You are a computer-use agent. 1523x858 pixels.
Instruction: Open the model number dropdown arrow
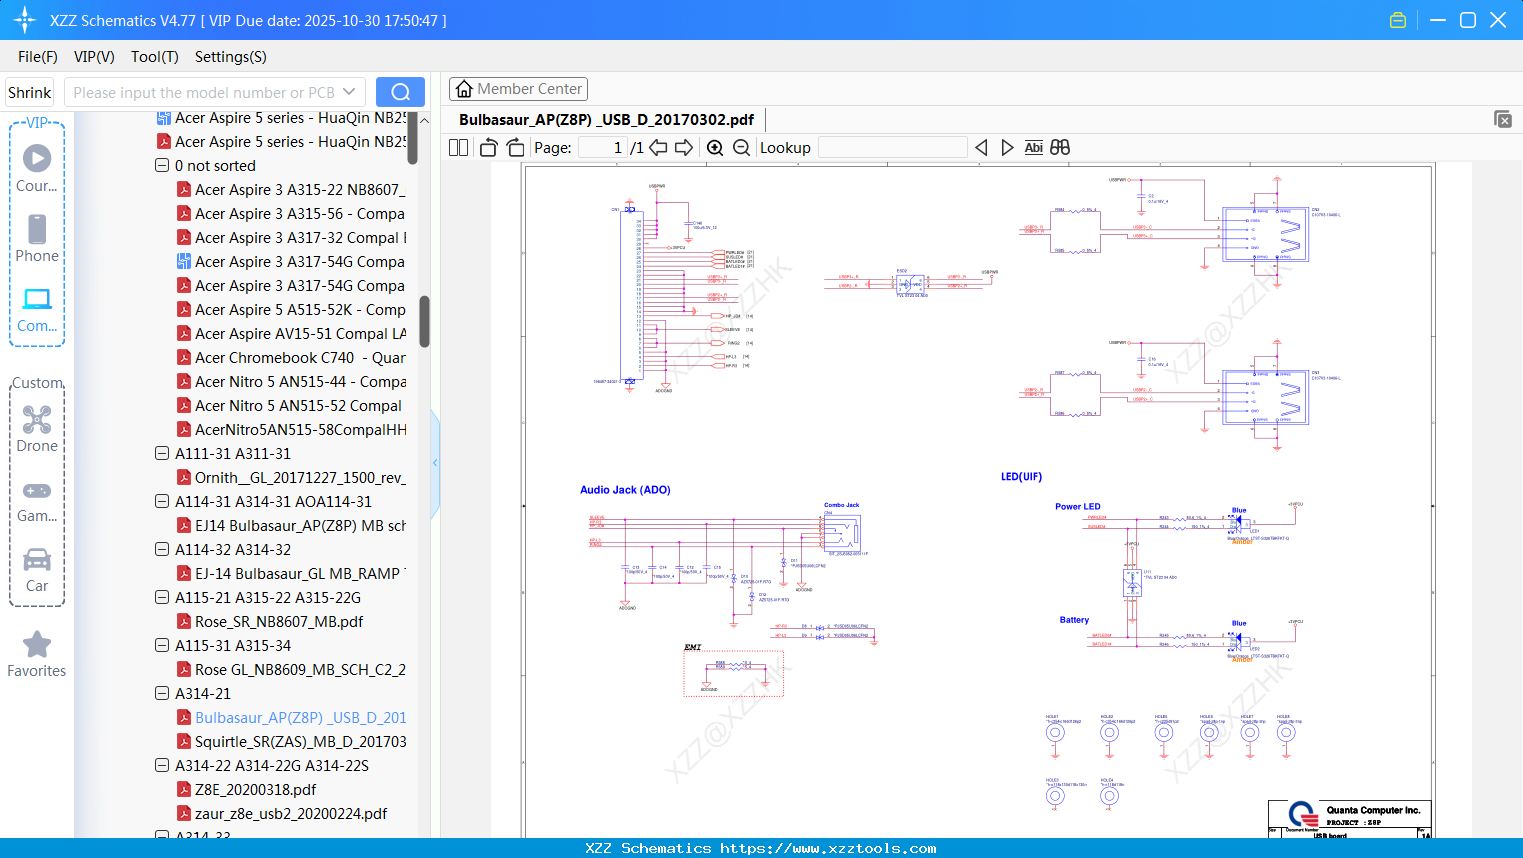pos(349,92)
